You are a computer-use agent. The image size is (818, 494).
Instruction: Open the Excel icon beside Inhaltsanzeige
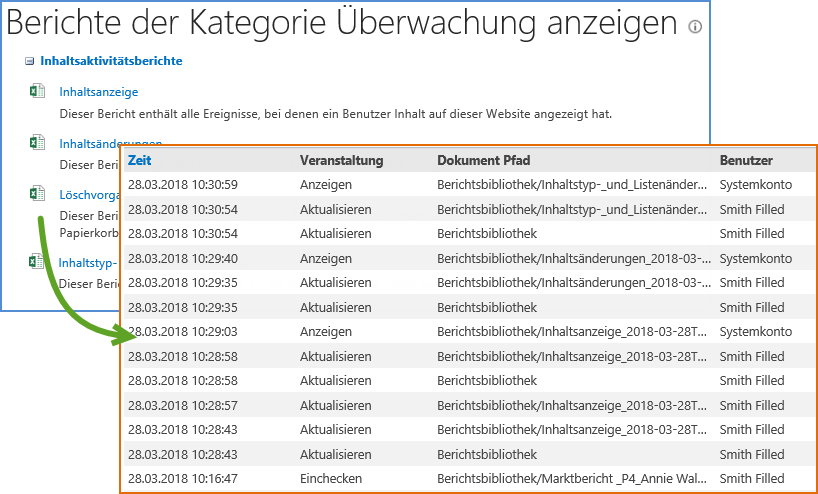pos(37,91)
